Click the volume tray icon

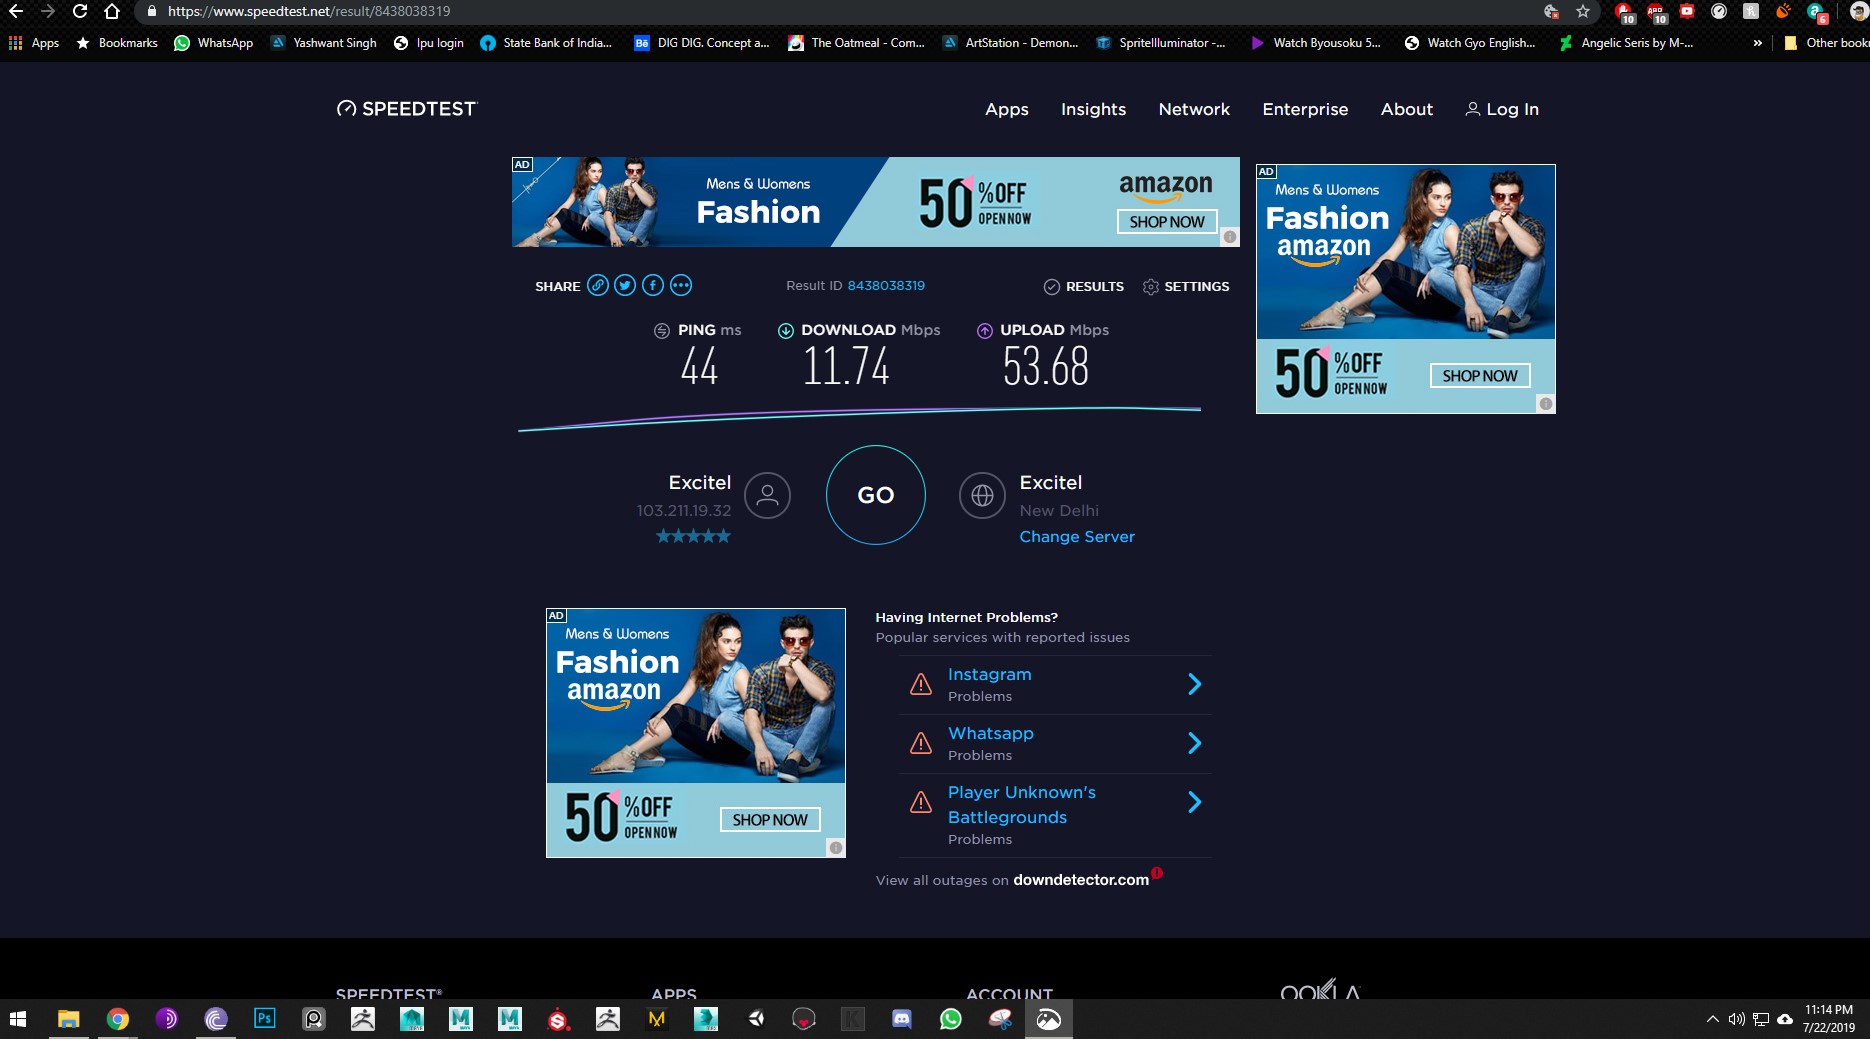[1737, 1019]
